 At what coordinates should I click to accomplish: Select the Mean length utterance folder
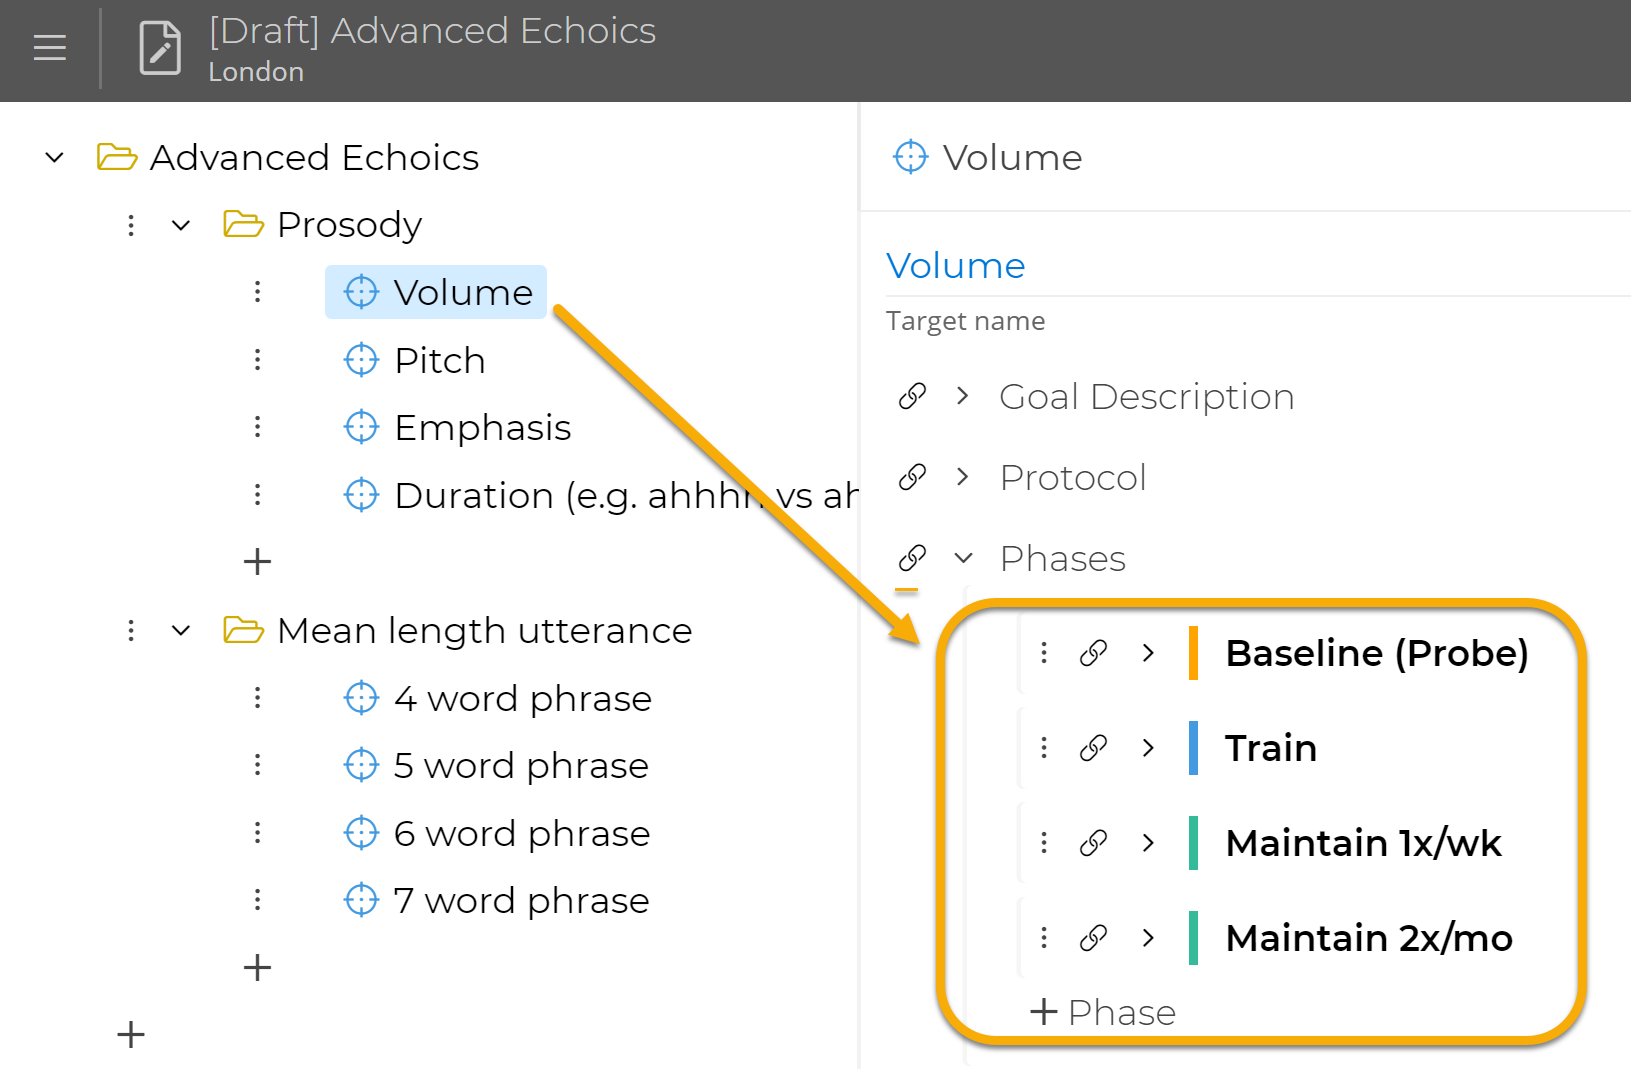(x=484, y=630)
